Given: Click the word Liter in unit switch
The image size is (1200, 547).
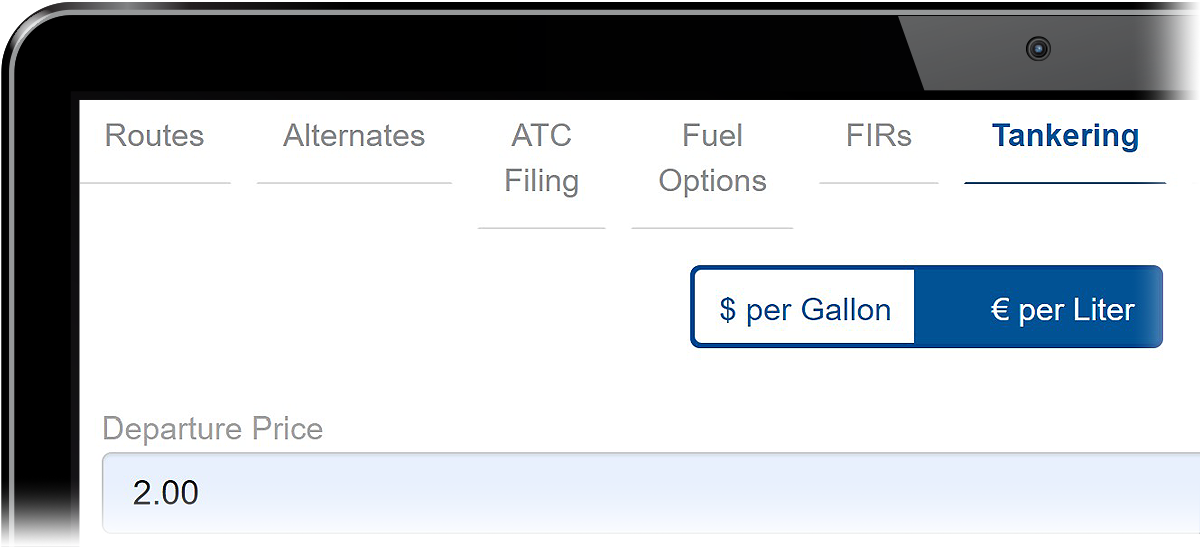Looking at the screenshot, I should [1104, 310].
